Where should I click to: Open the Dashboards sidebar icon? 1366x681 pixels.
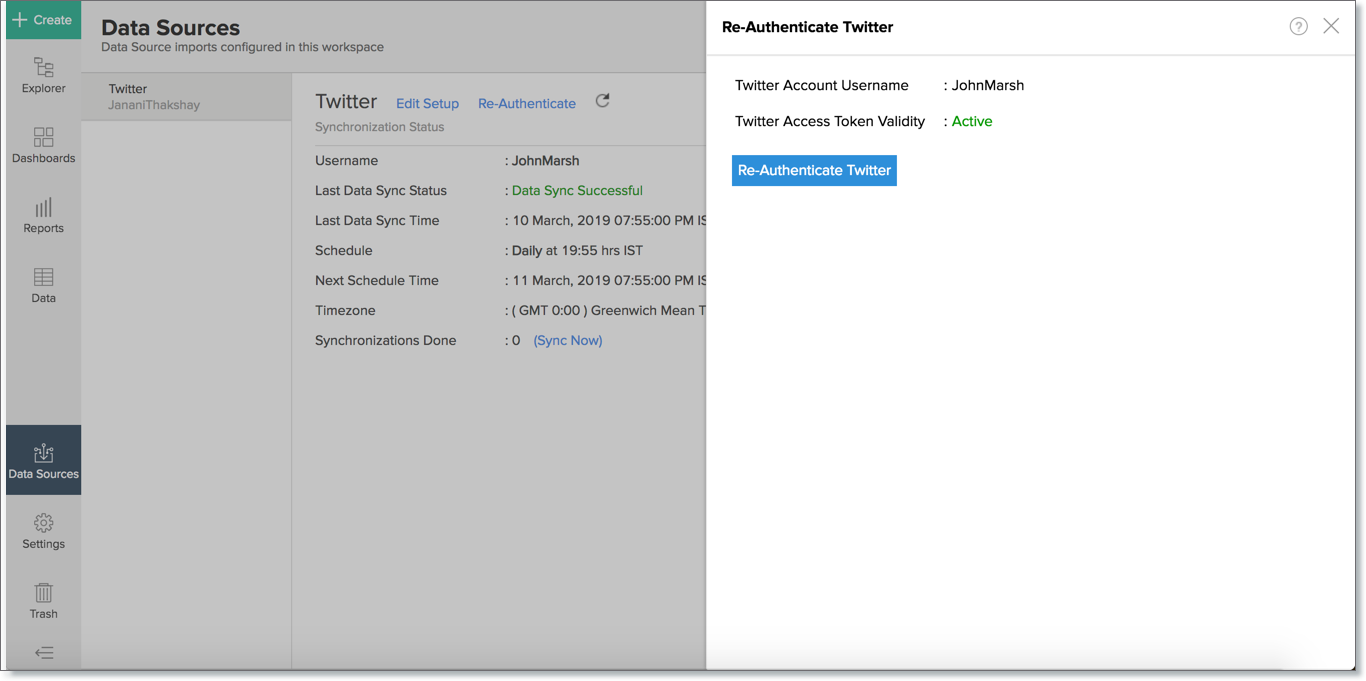(43, 146)
